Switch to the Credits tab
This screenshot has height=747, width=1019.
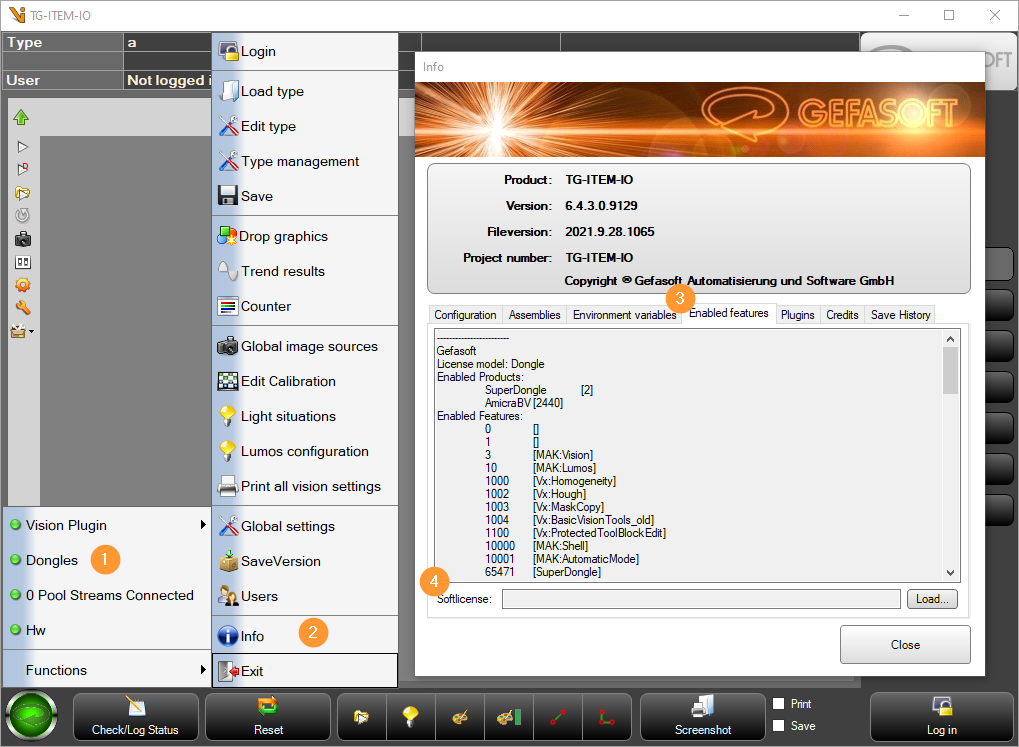click(842, 315)
